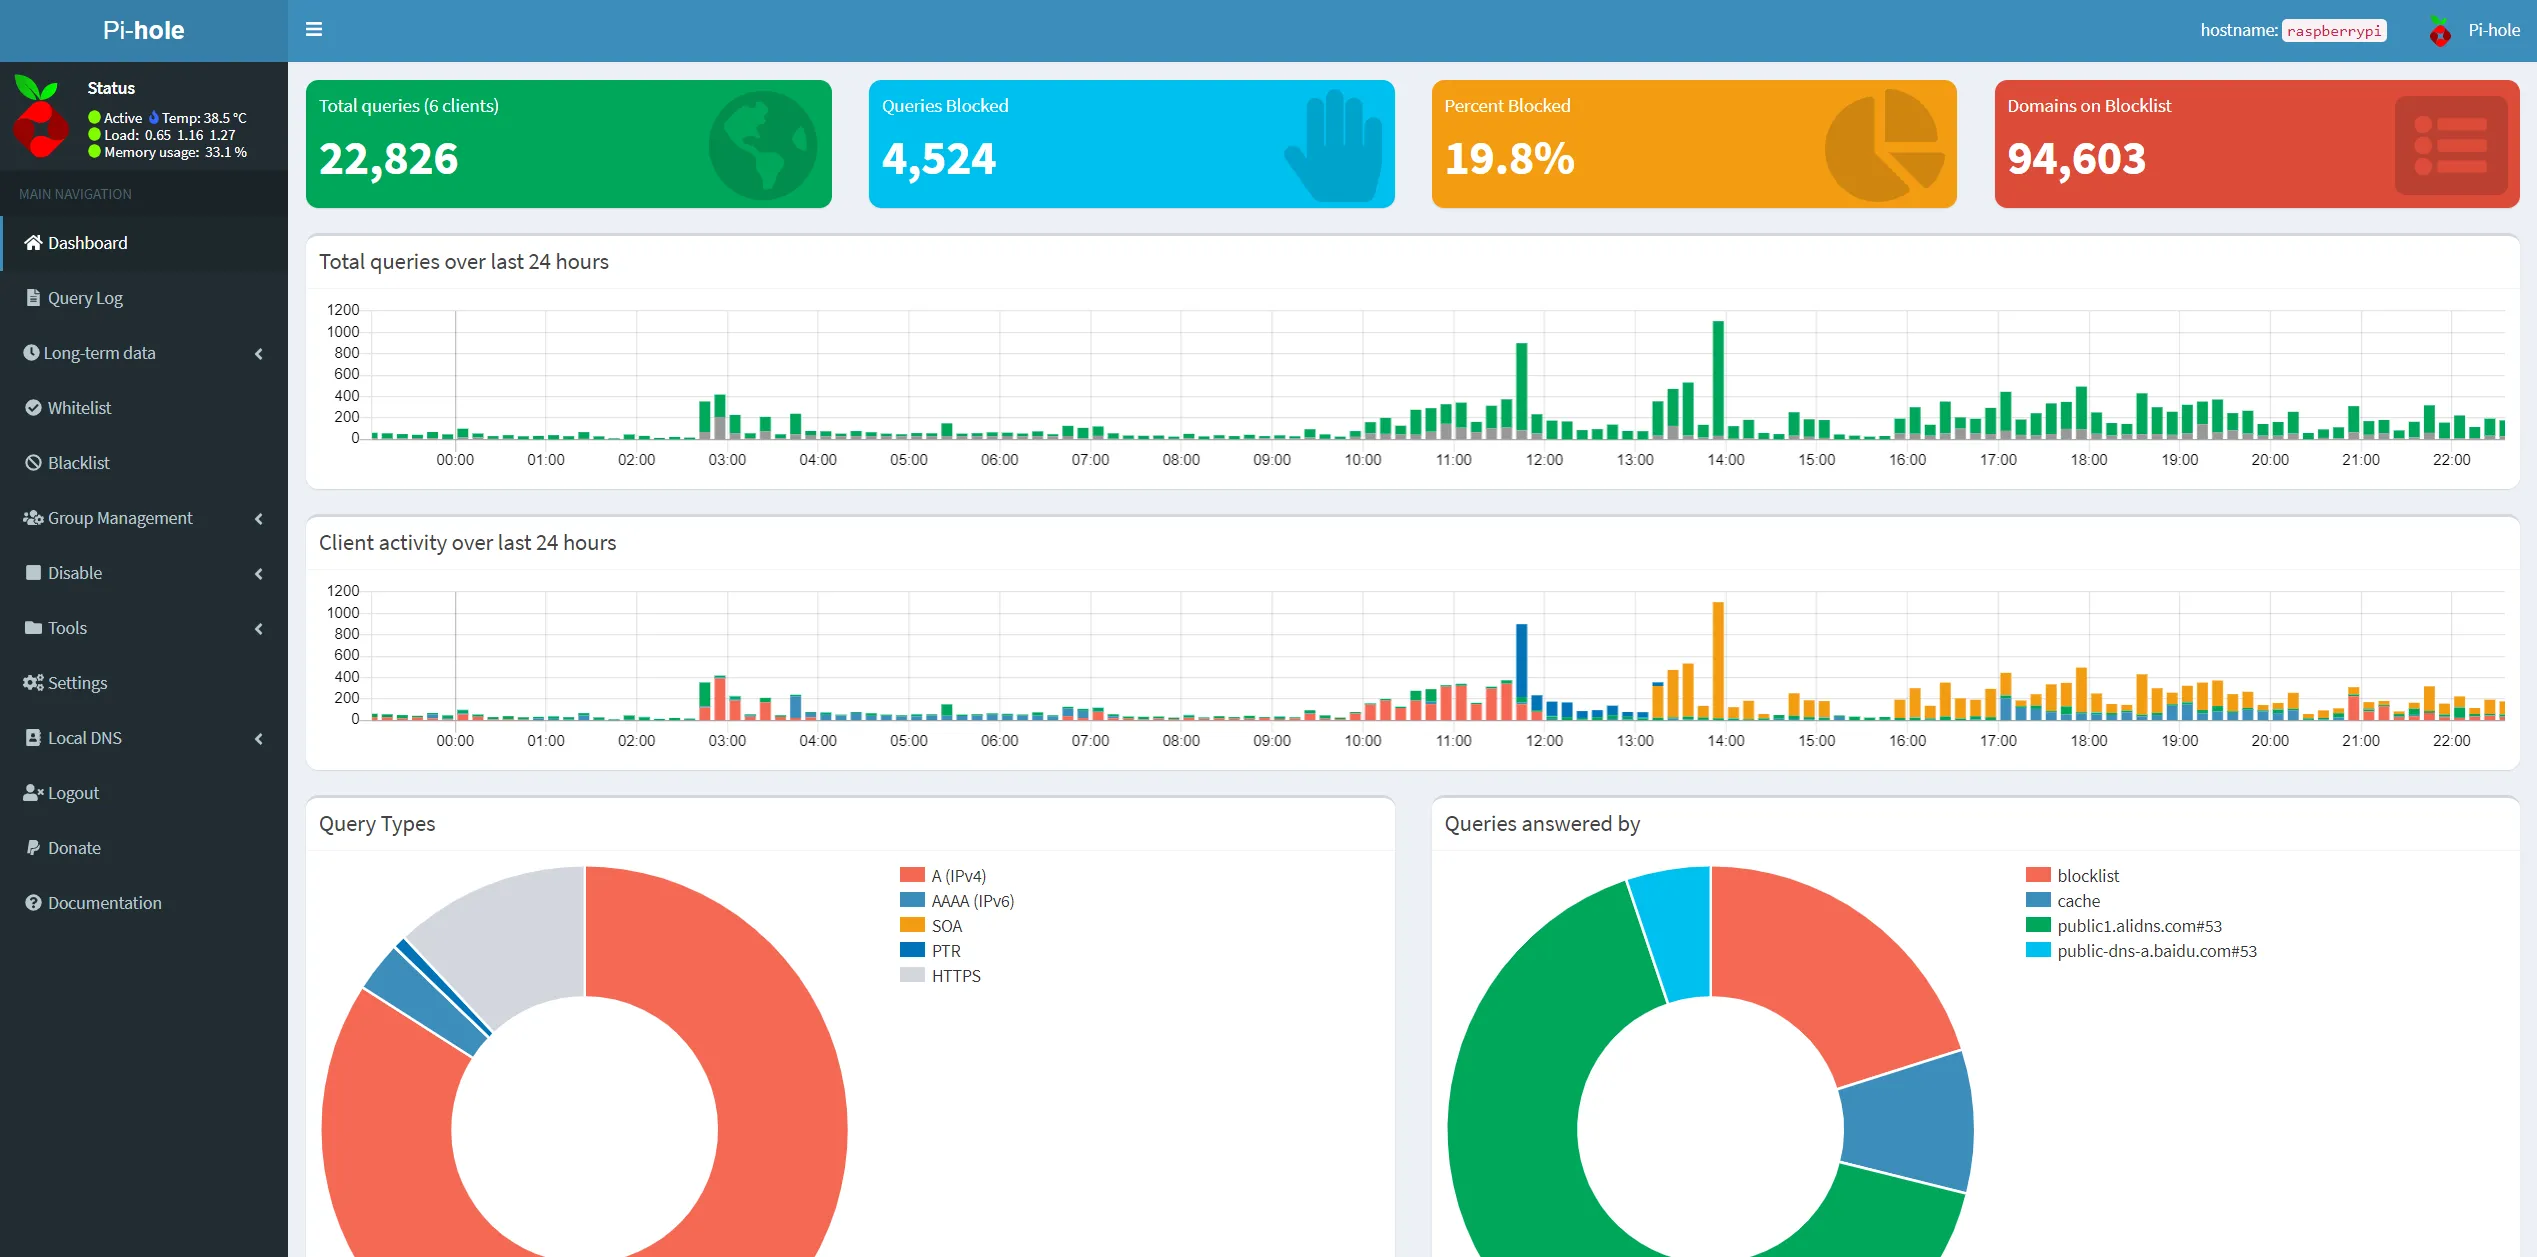
Task: Click the Donate PayPal icon
Action: [x=33, y=847]
